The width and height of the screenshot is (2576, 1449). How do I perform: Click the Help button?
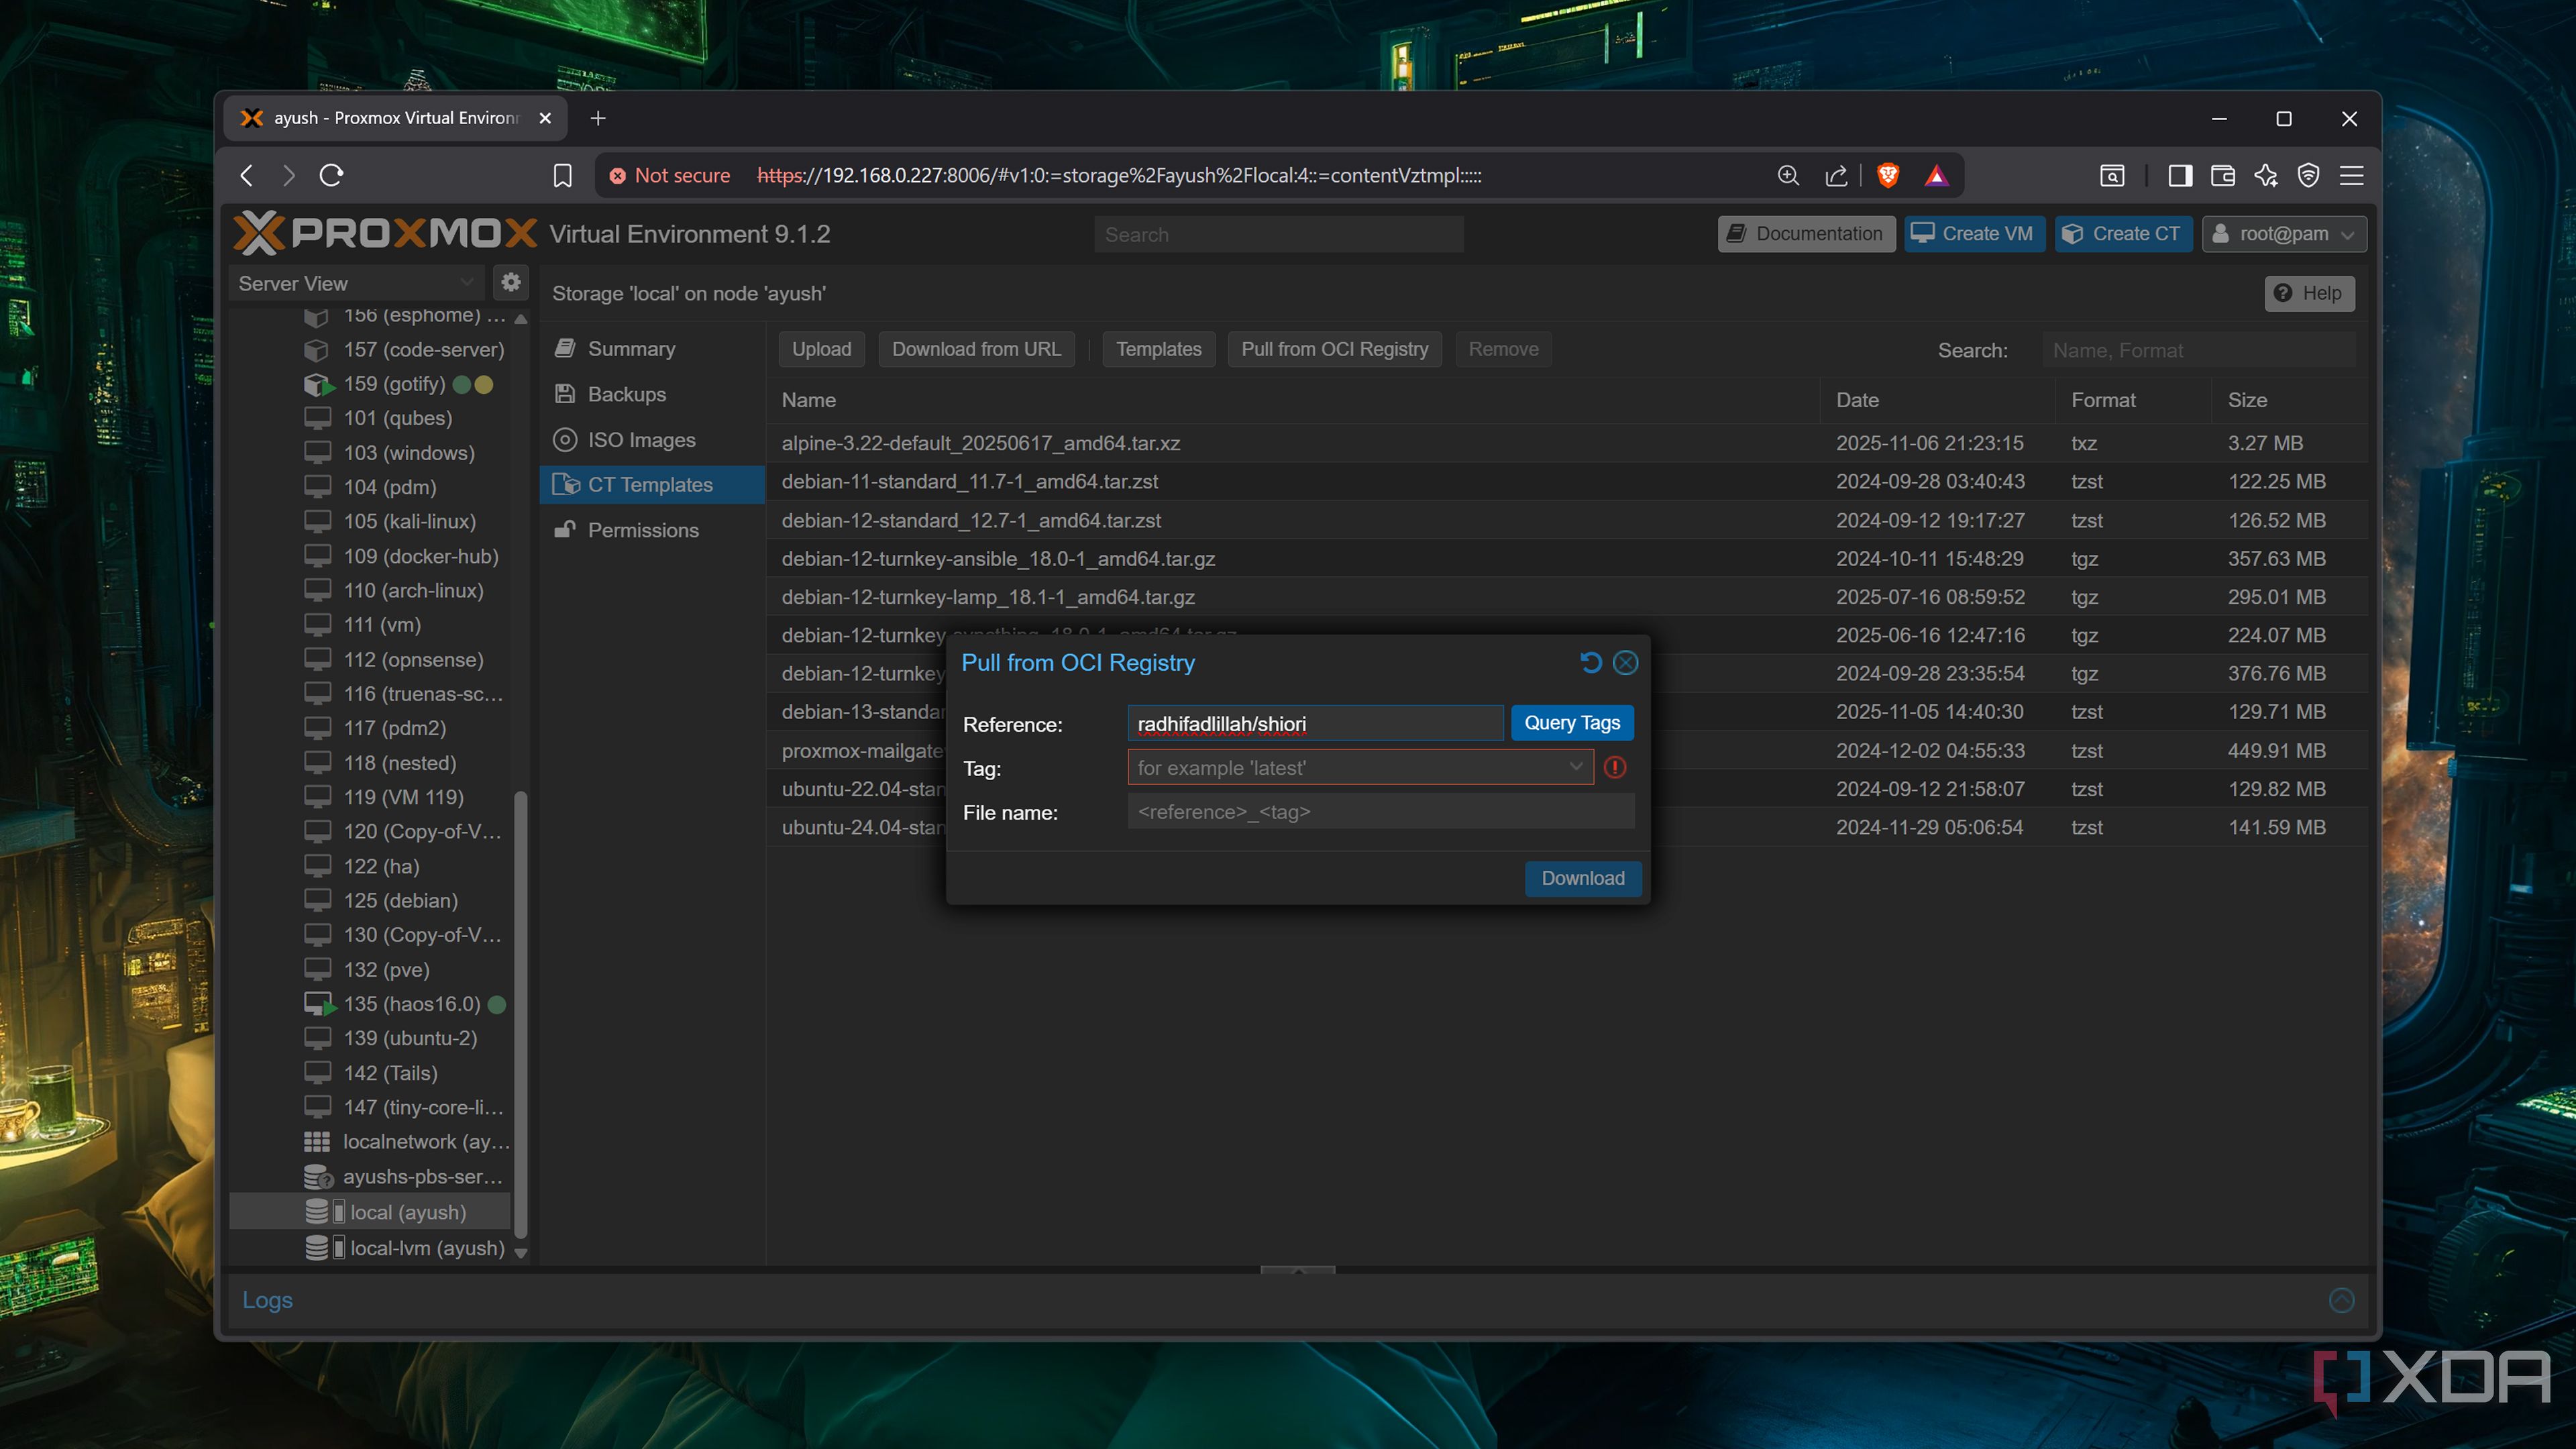point(2309,293)
